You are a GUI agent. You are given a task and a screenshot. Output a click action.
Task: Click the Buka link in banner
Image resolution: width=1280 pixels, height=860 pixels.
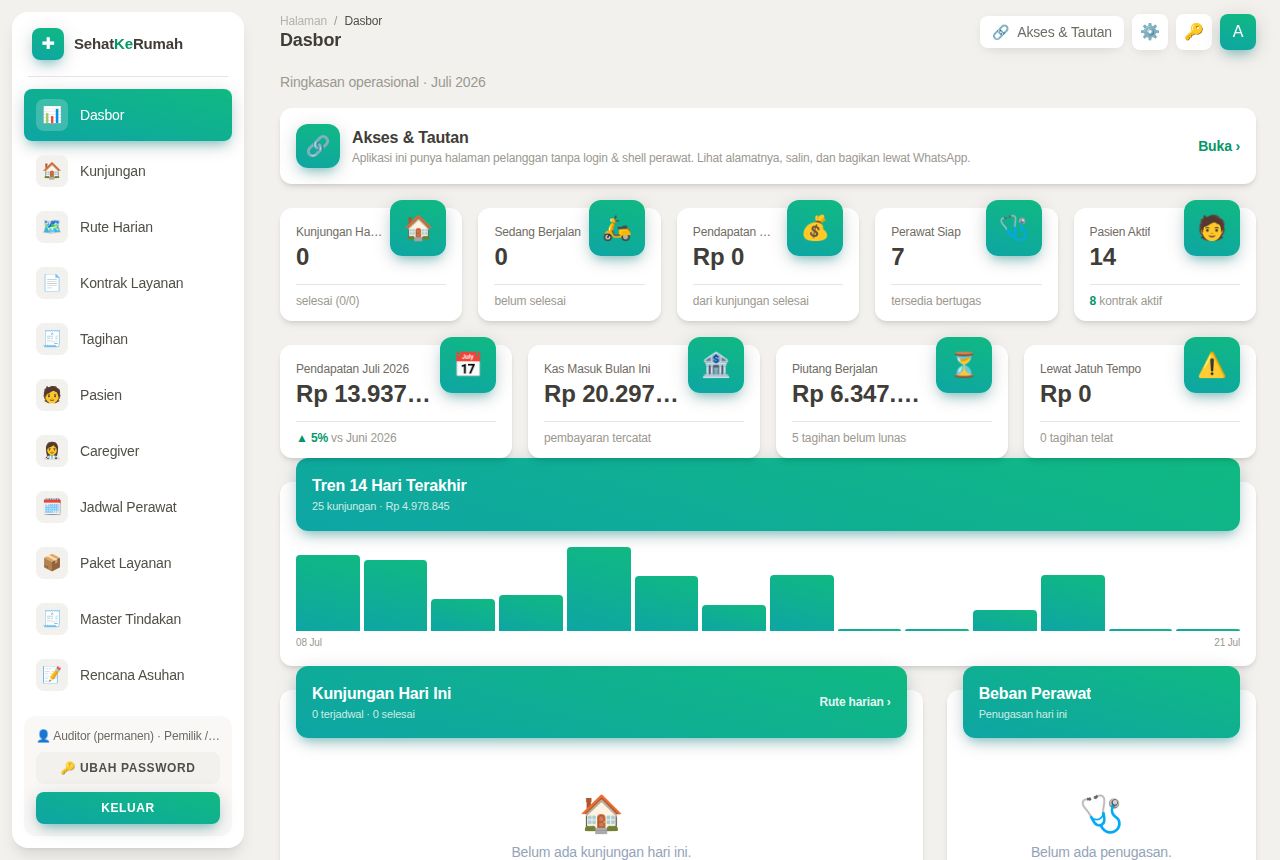tap(1219, 146)
